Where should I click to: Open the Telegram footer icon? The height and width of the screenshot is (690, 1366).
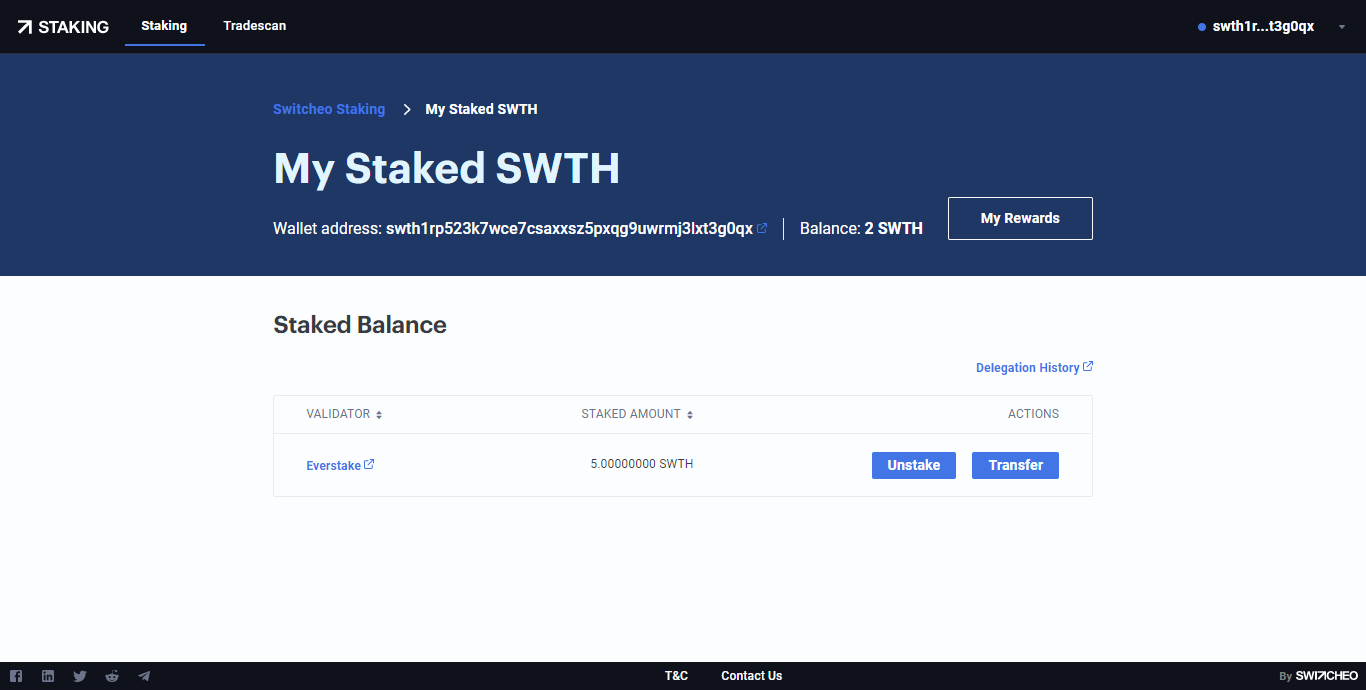pos(144,676)
